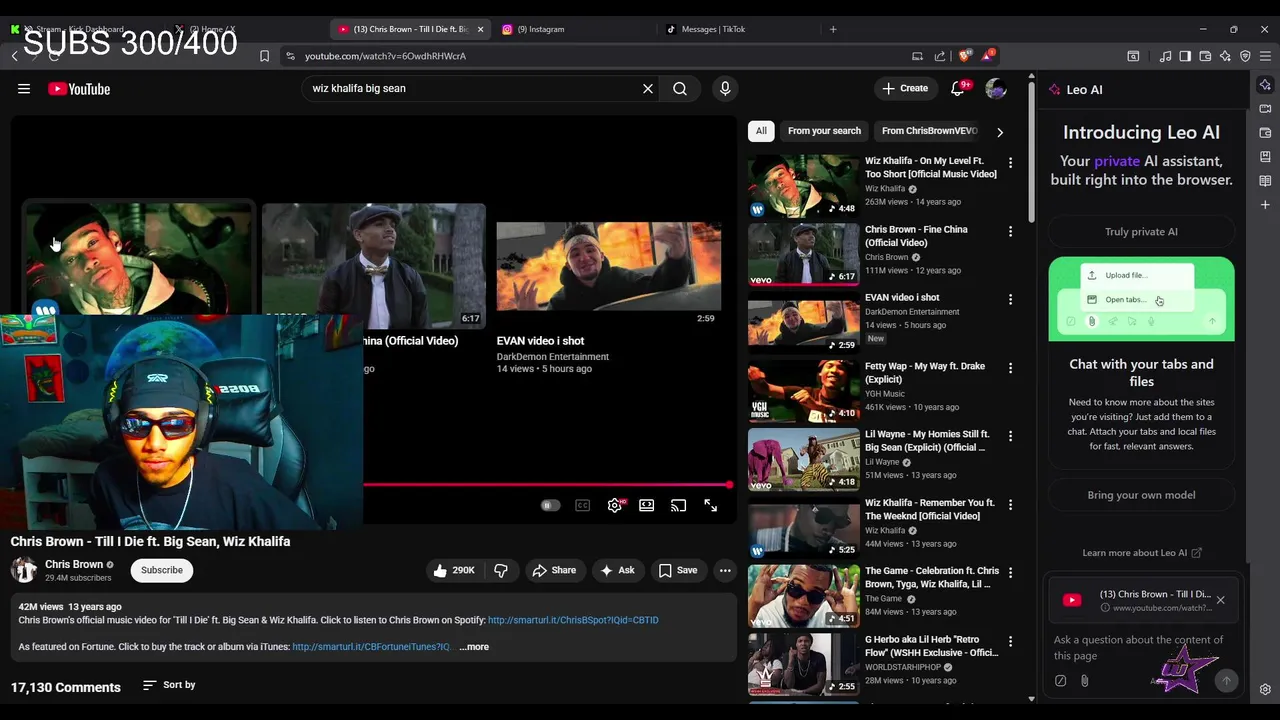Open the Sort by comments dropdown
The height and width of the screenshot is (720, 1280).
(x=169, y=685)
